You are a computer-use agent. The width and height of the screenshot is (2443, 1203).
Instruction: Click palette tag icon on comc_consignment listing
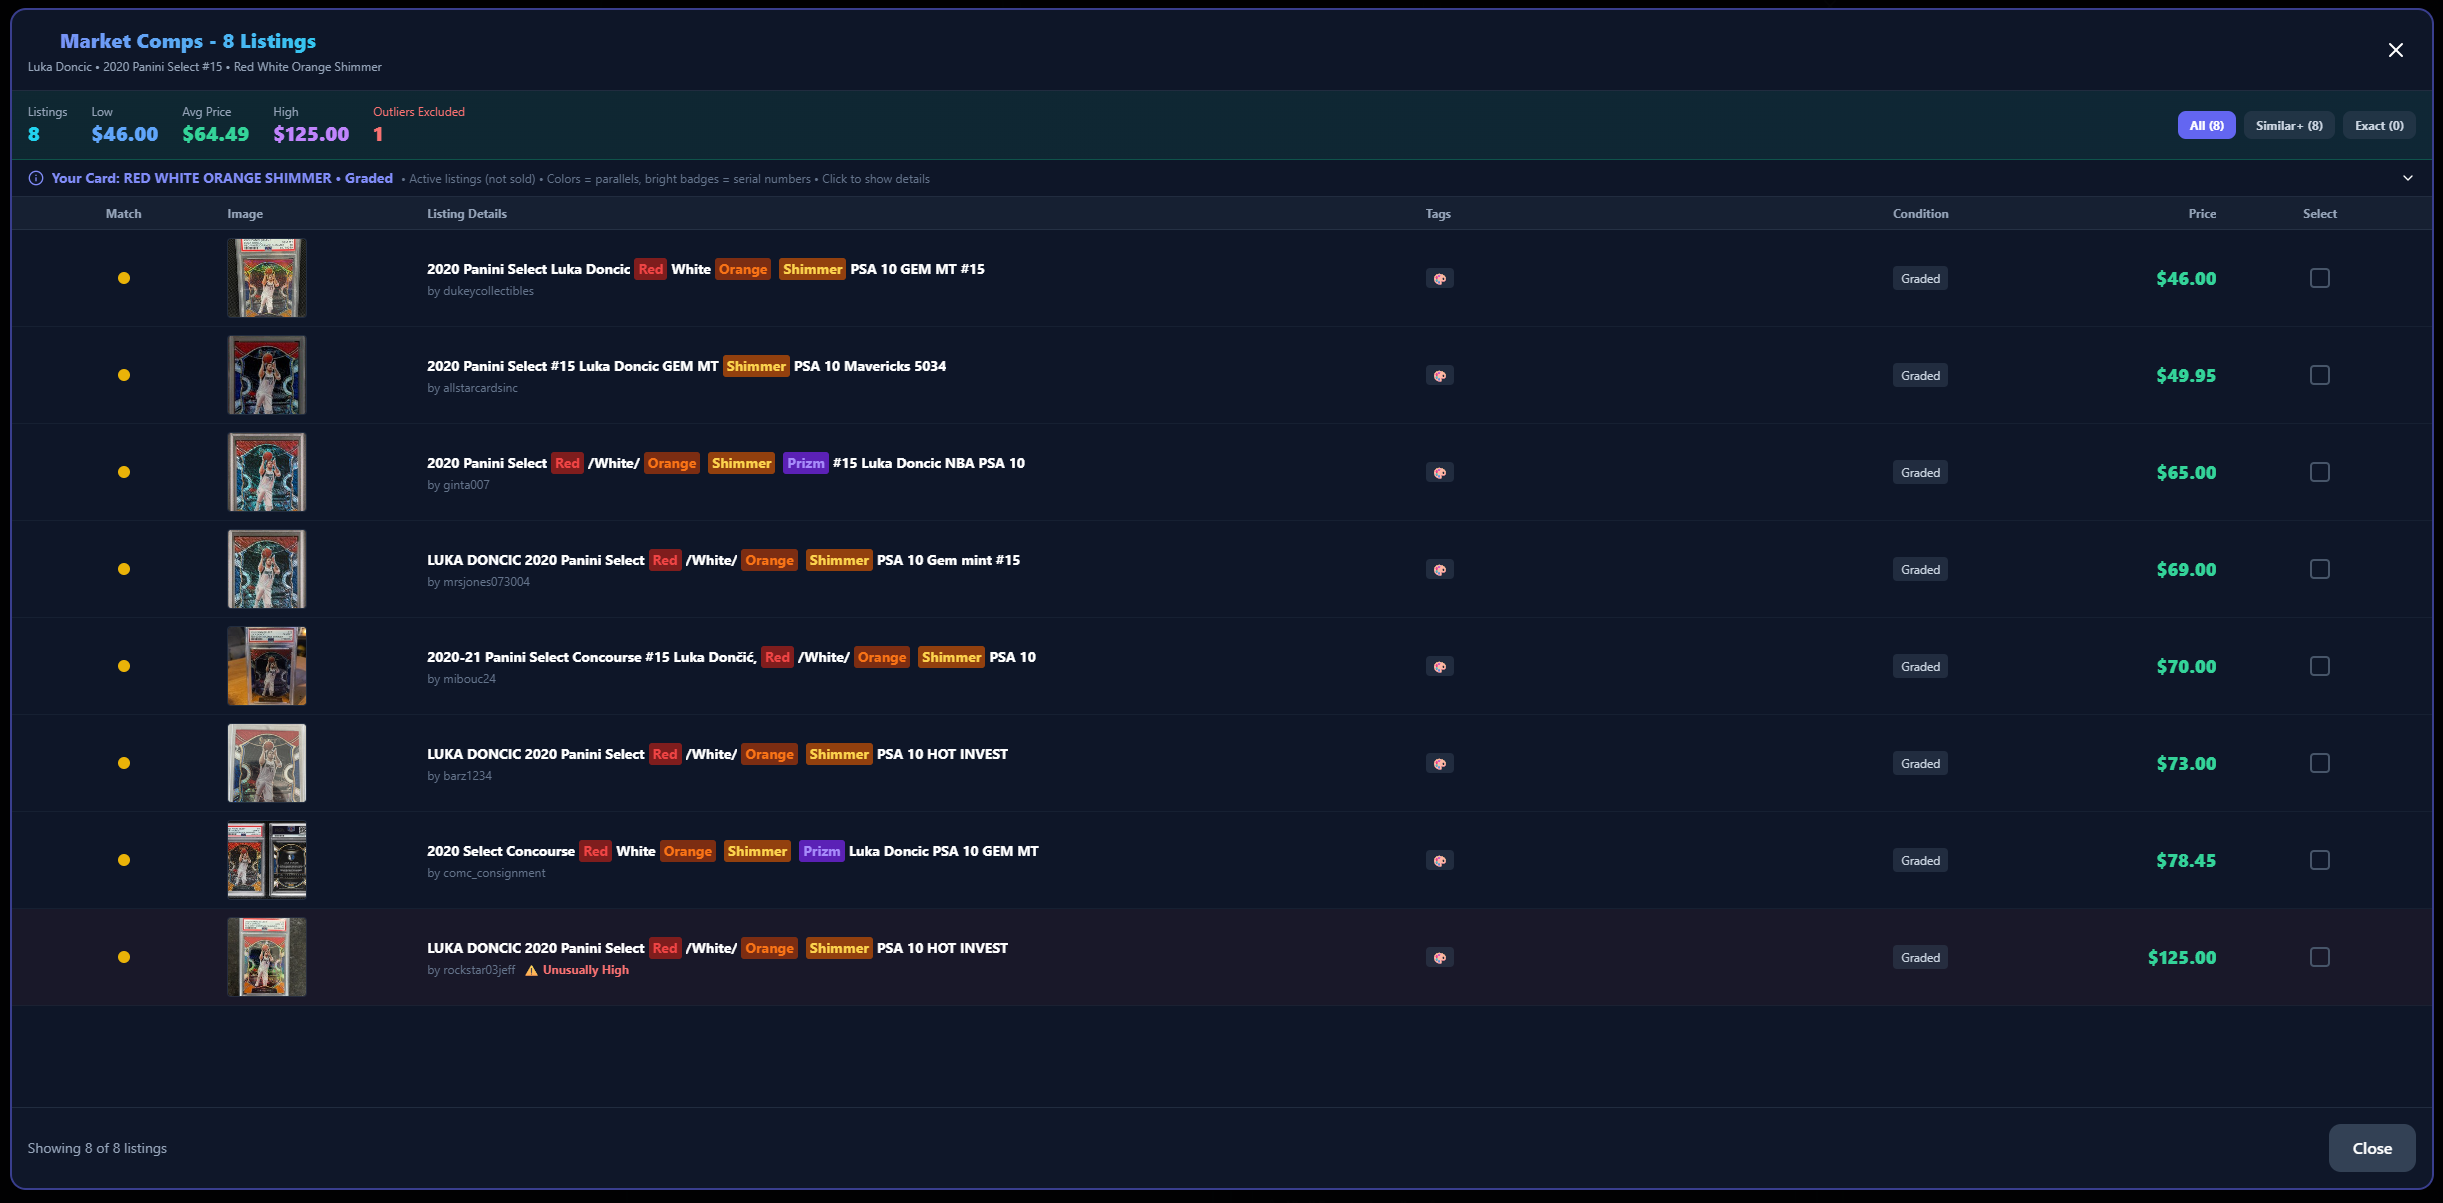pyautogui.click(x=1439, y=861)
